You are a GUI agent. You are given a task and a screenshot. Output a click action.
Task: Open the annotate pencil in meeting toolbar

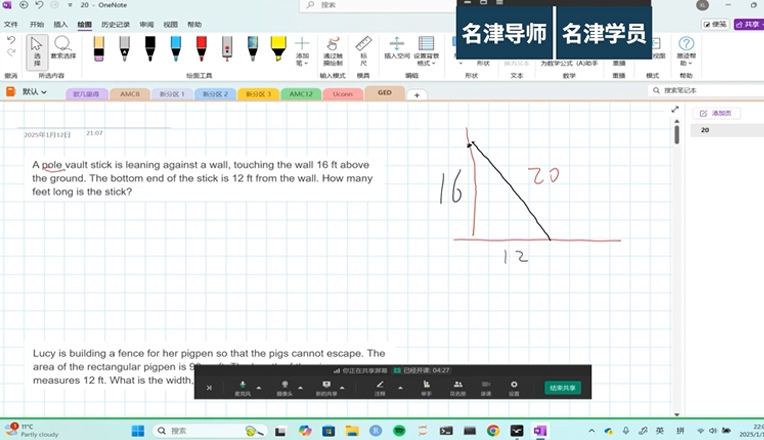[x=379, y=387]
